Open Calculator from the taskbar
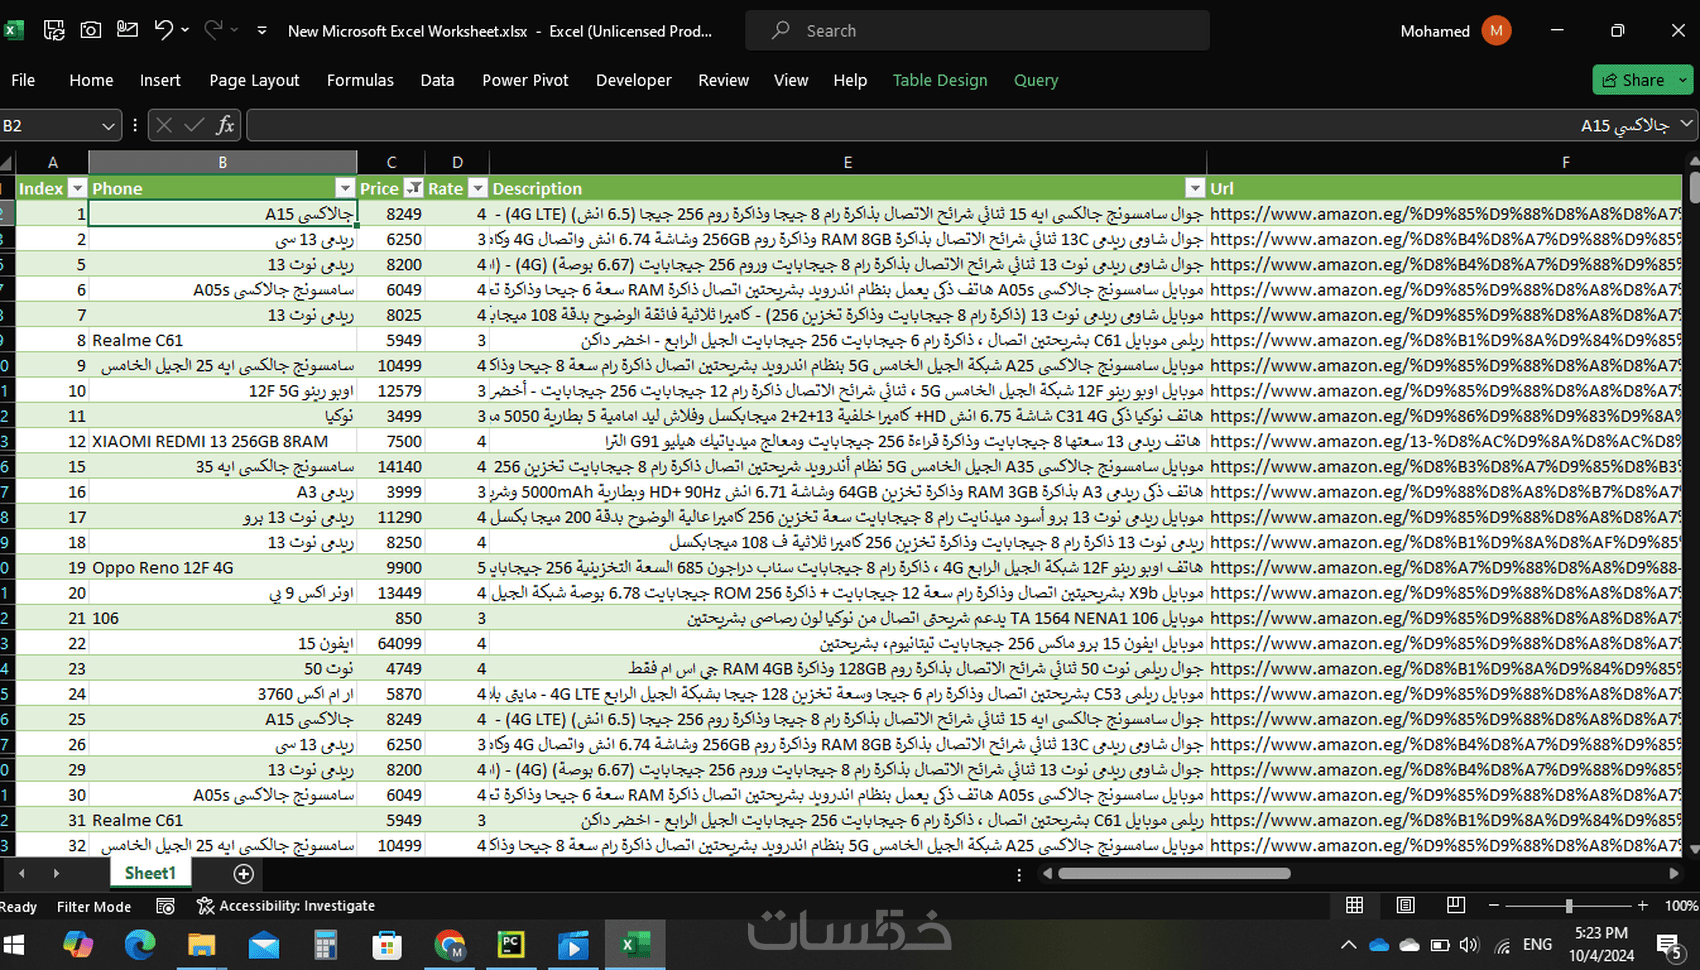 click(x=326, y=944)
